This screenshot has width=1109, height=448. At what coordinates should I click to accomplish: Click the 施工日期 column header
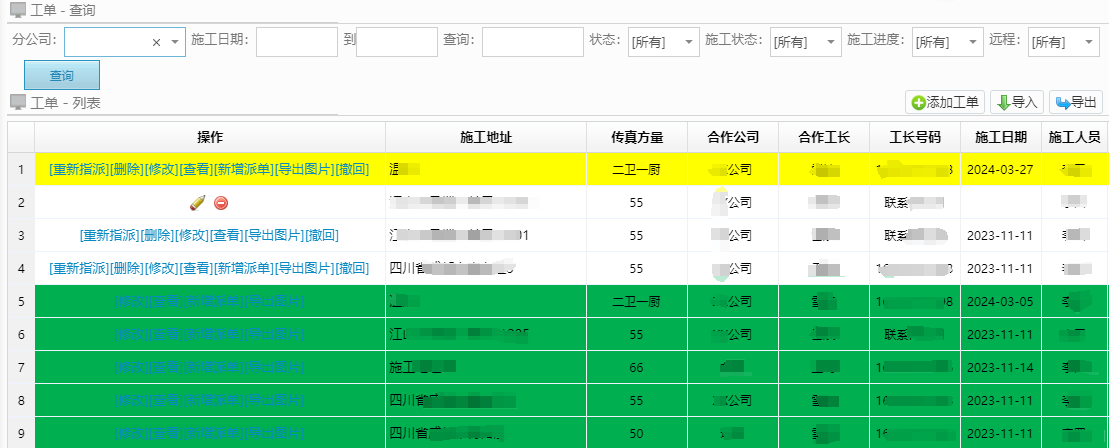coord(1001,137)
